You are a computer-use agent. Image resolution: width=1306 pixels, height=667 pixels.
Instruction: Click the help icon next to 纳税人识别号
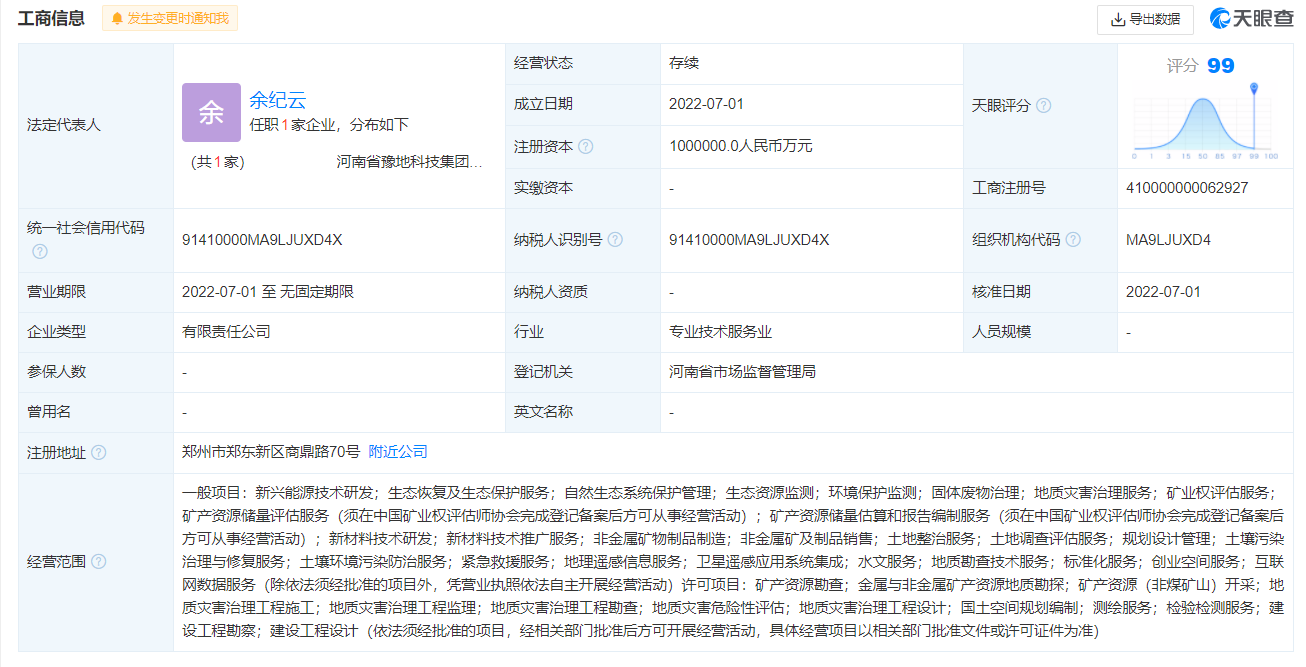point(615,240)
